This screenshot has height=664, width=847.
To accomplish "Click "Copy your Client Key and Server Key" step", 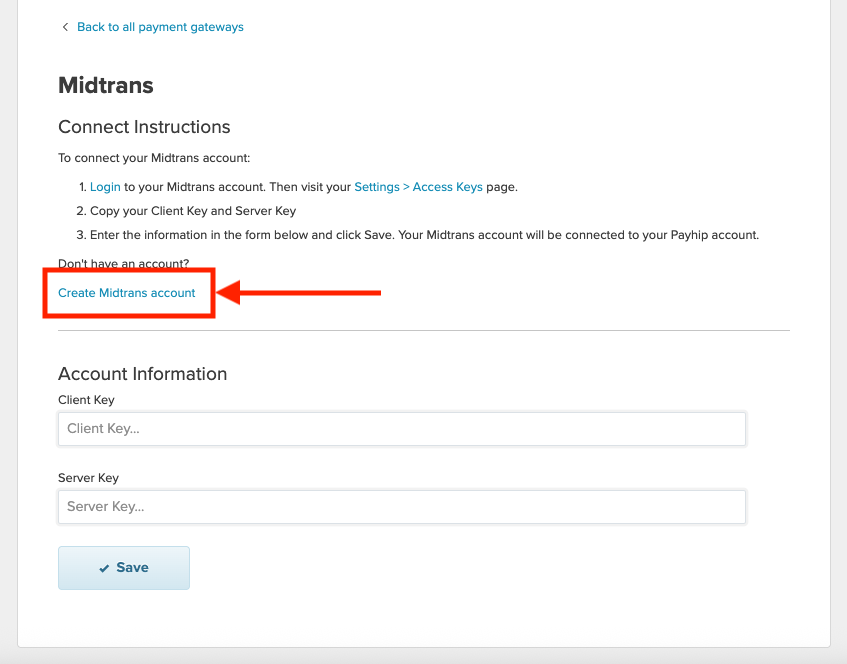I will coord(193,211).
